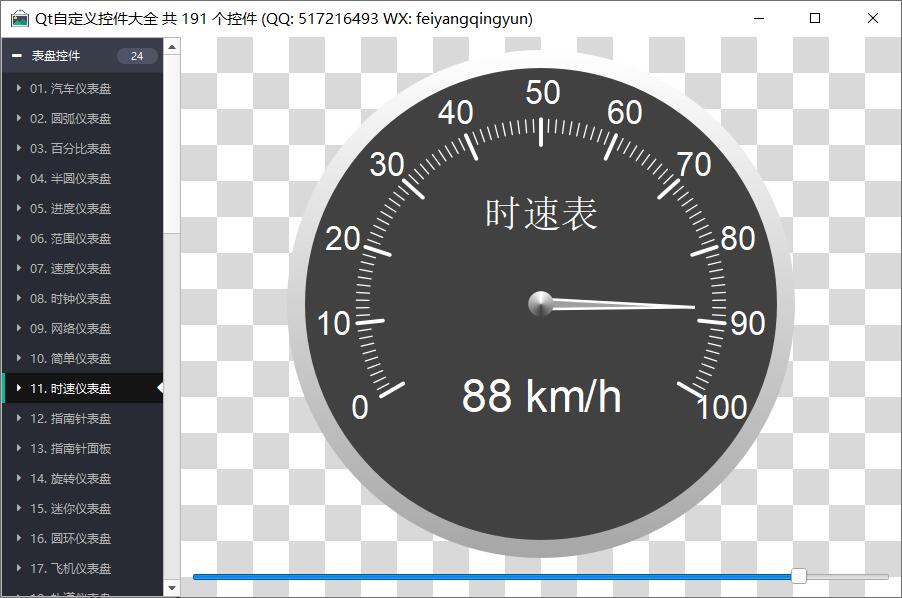The image size is (902, 598).
Task: Select 02. 圆弧仪表盘 in sidebar
Action: [x=70, y=118]
